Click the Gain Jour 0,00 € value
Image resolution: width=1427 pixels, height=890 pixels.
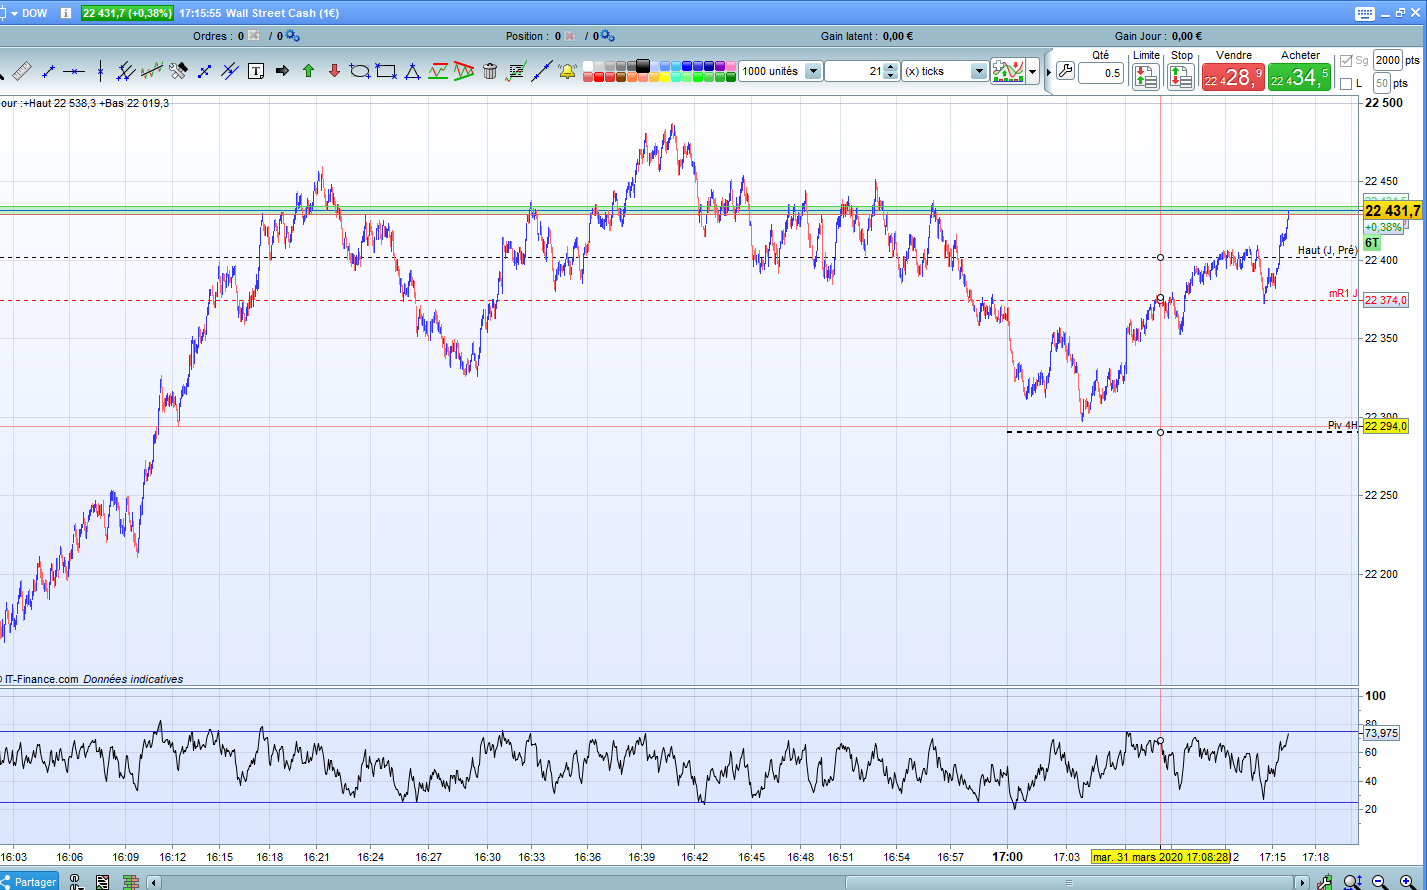point(1187,36)
